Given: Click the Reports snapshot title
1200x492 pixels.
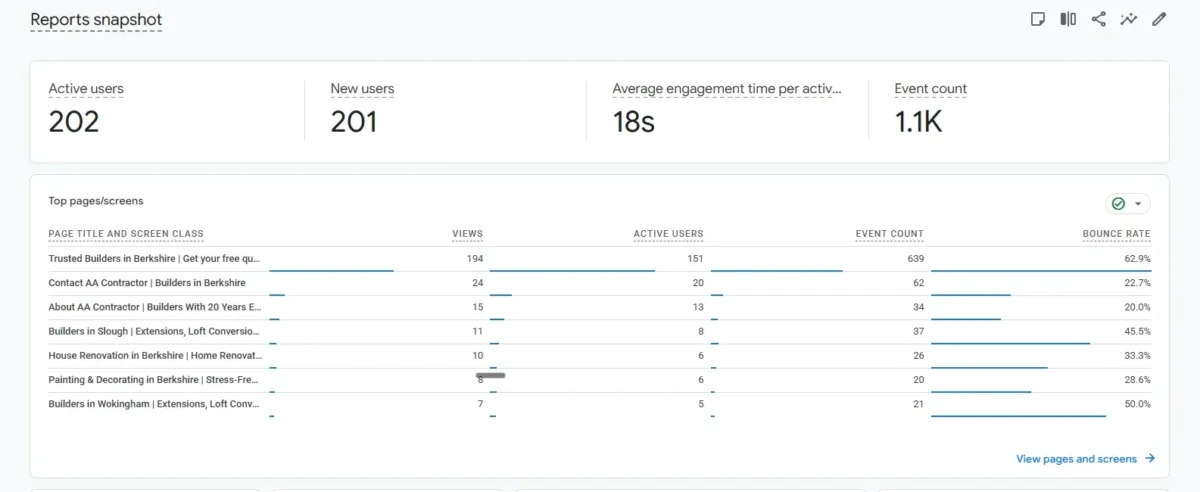Looking at the screenshot, I should [96, 20].
